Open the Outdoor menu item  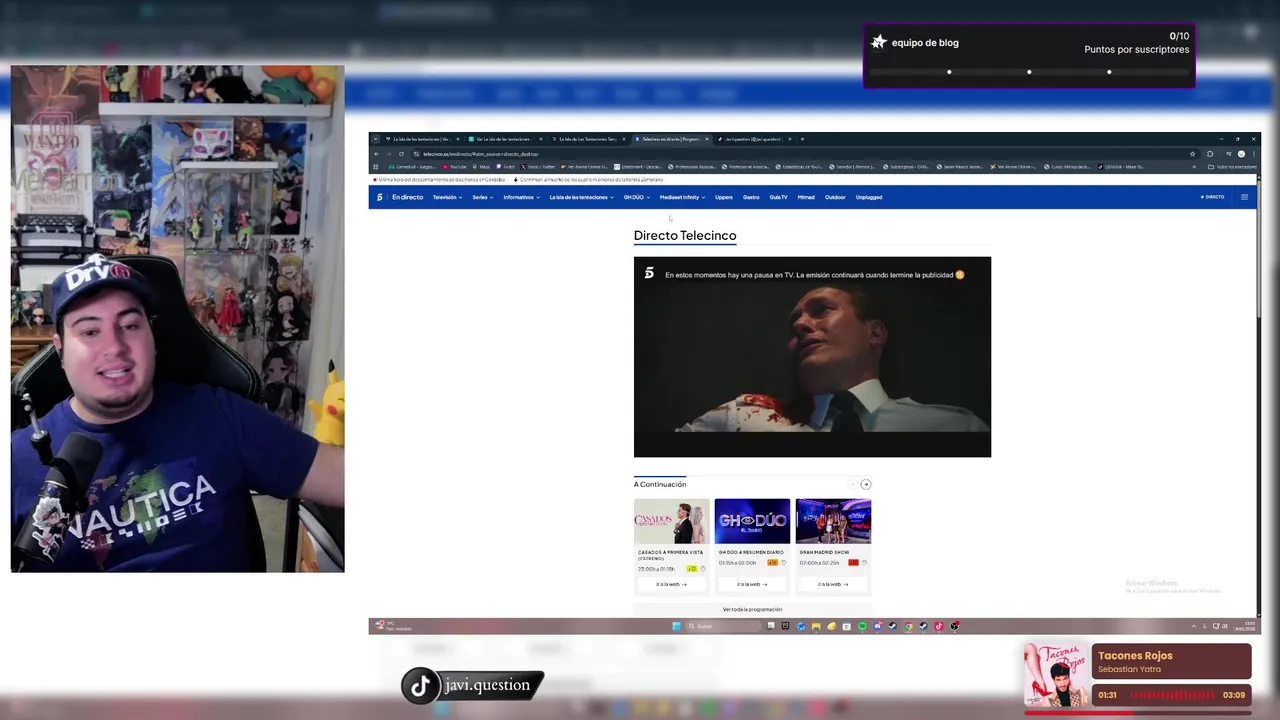click(x=835, y=197)
